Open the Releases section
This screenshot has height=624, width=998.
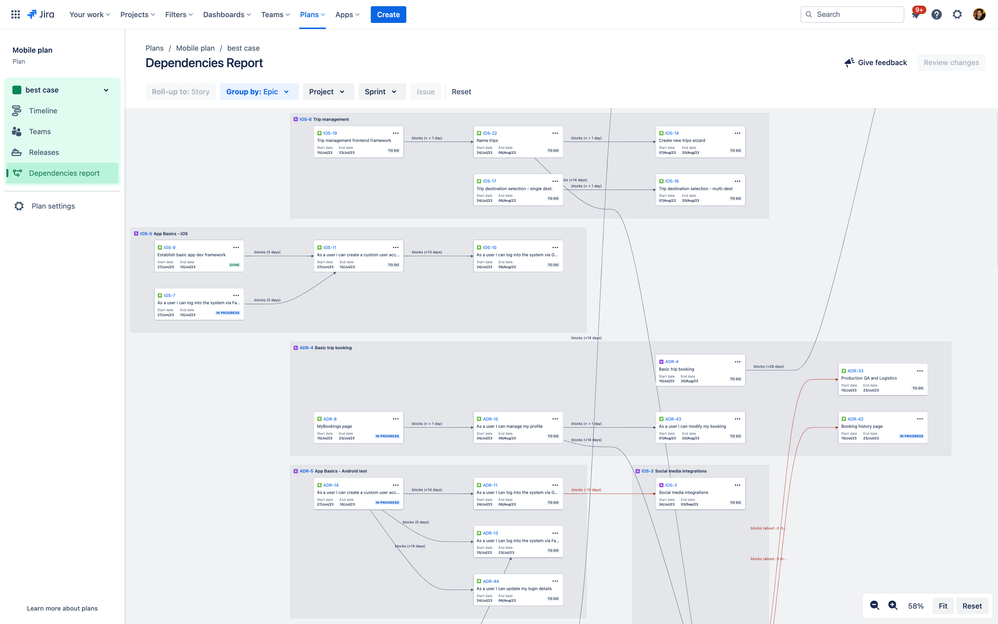coord(43,152)
